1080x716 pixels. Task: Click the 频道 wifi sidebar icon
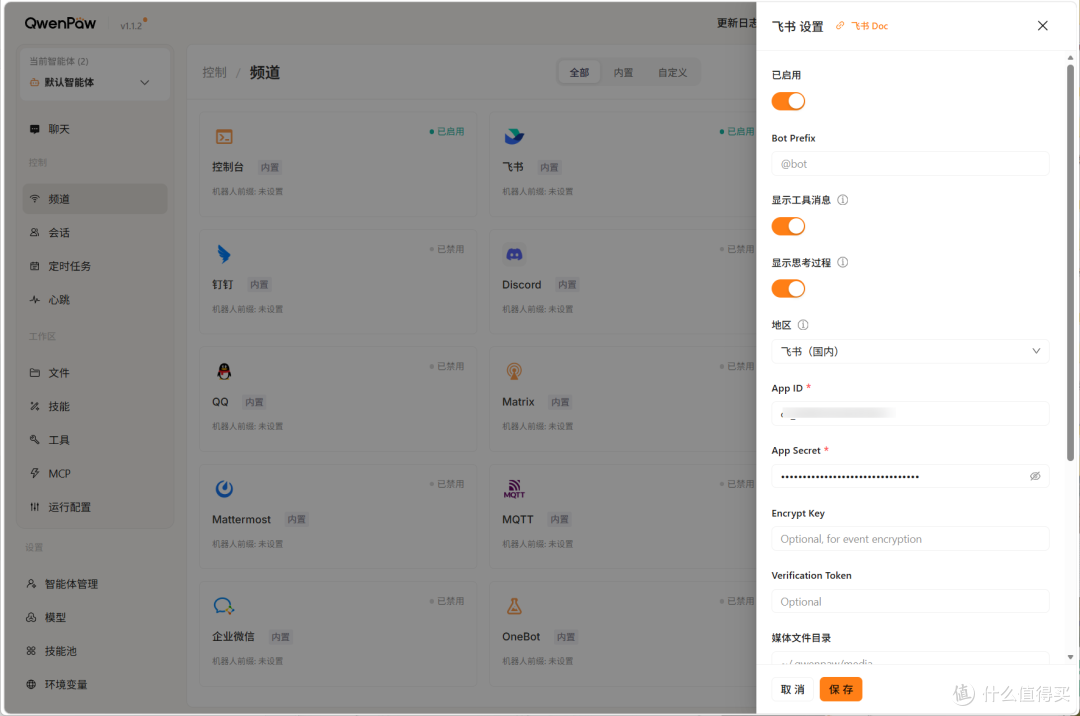[34, 199]
